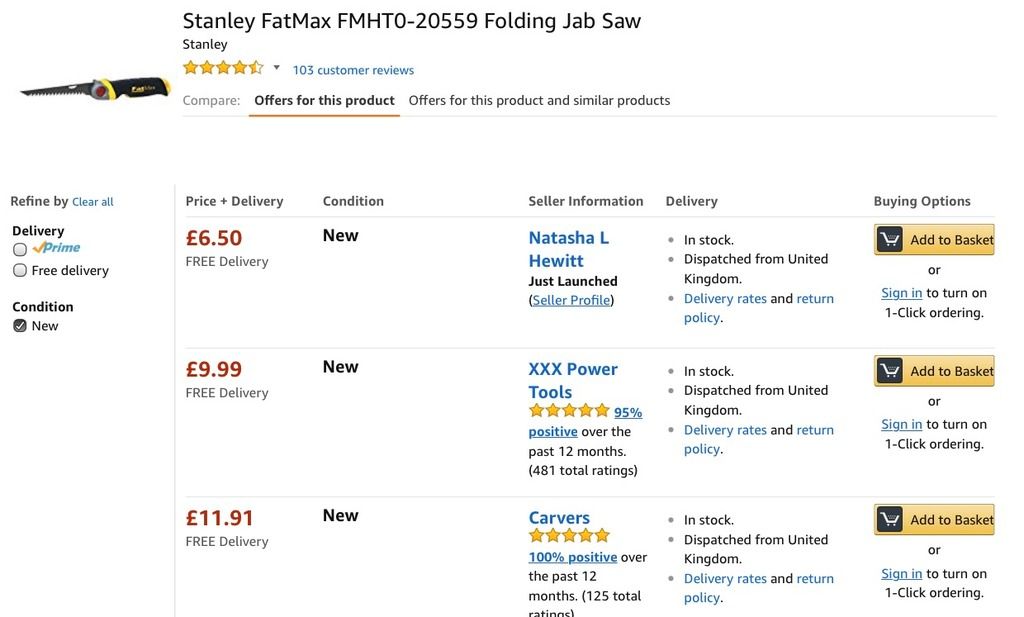Select the Offers for this product tab
Viewport: 1024px width, 617px height.
[x=324, y=100]
